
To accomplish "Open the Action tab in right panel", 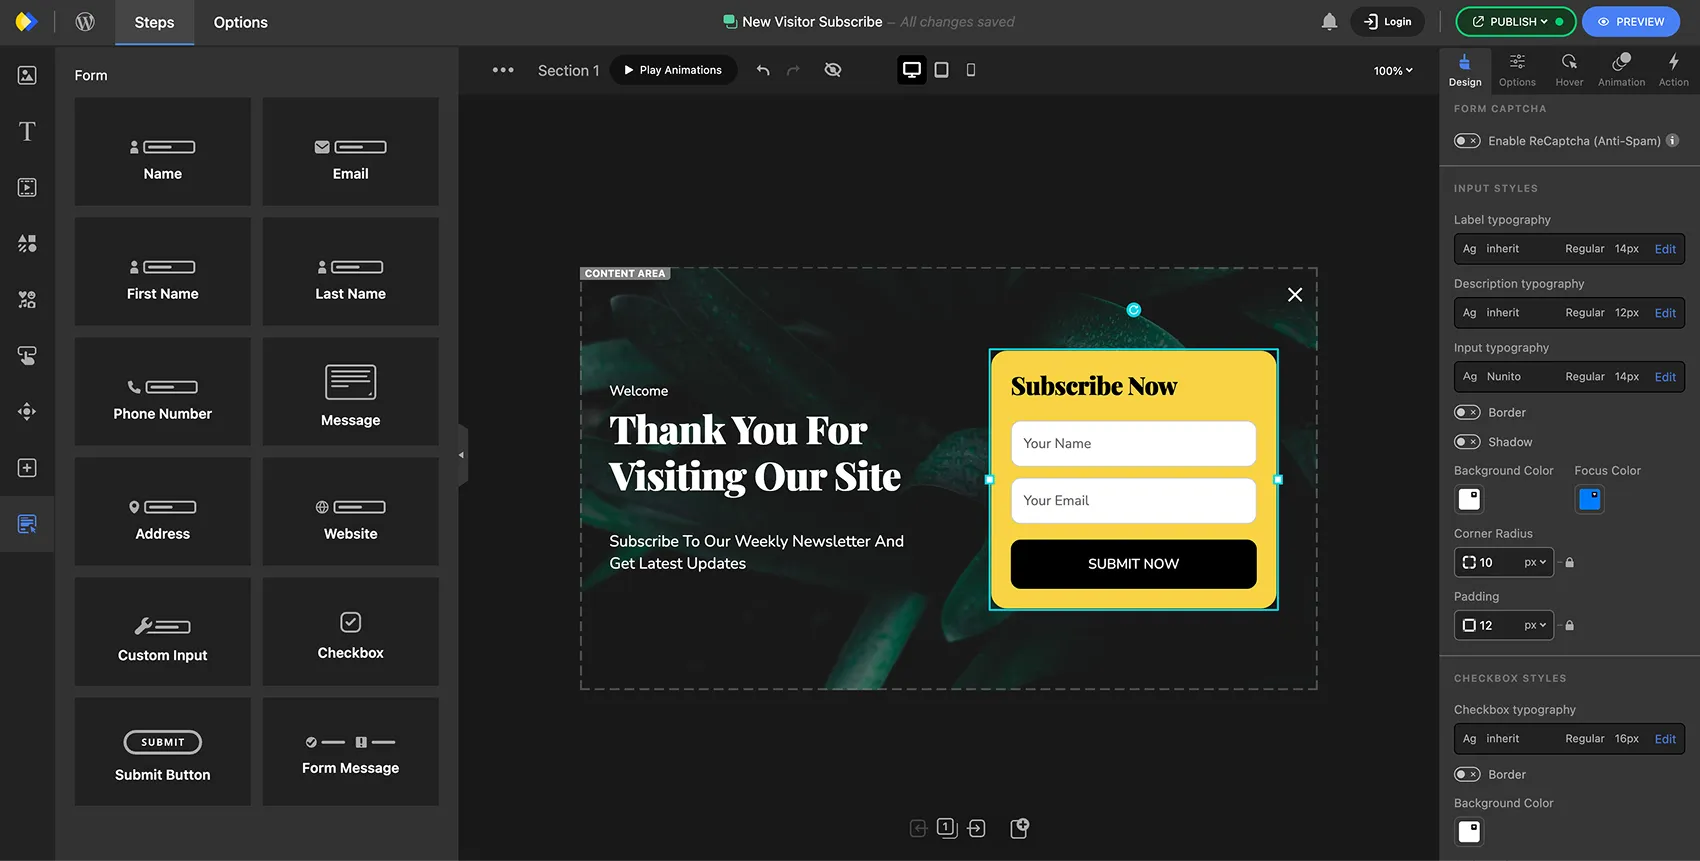I will [1673, 70].
